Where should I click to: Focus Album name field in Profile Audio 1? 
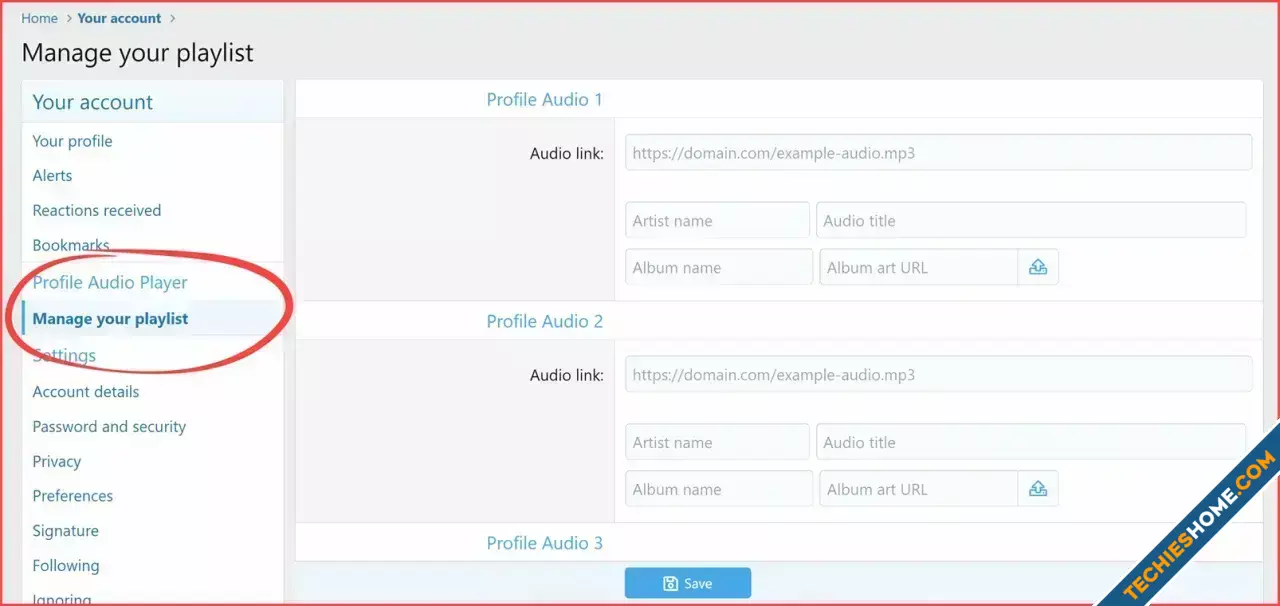pos(719,267)
